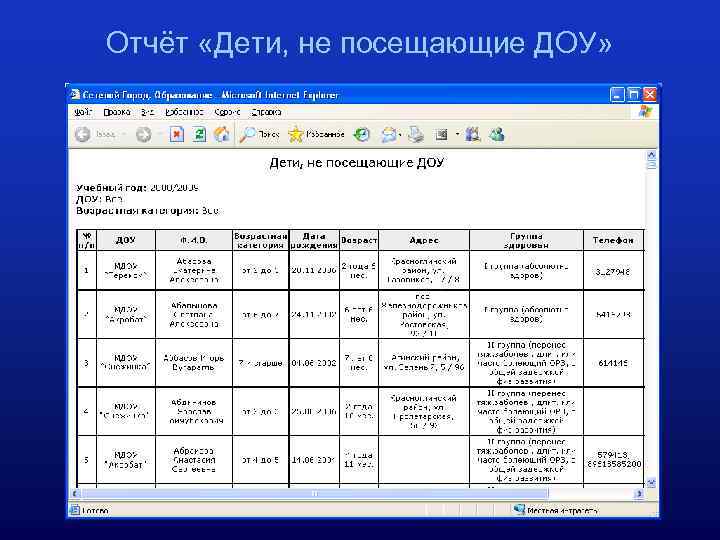Stop page loading with red X icon
The width and height of the screenshot is (720, 540).
tap(177, 134)
